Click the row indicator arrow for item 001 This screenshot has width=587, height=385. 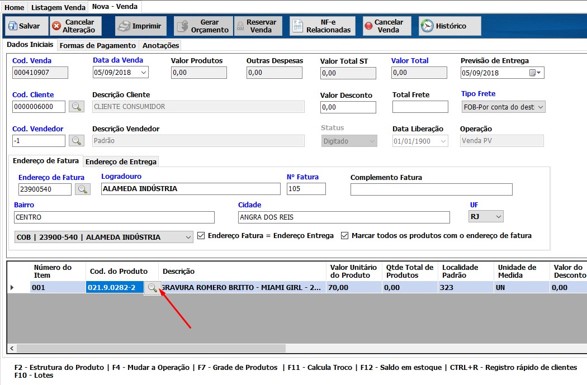12,288
